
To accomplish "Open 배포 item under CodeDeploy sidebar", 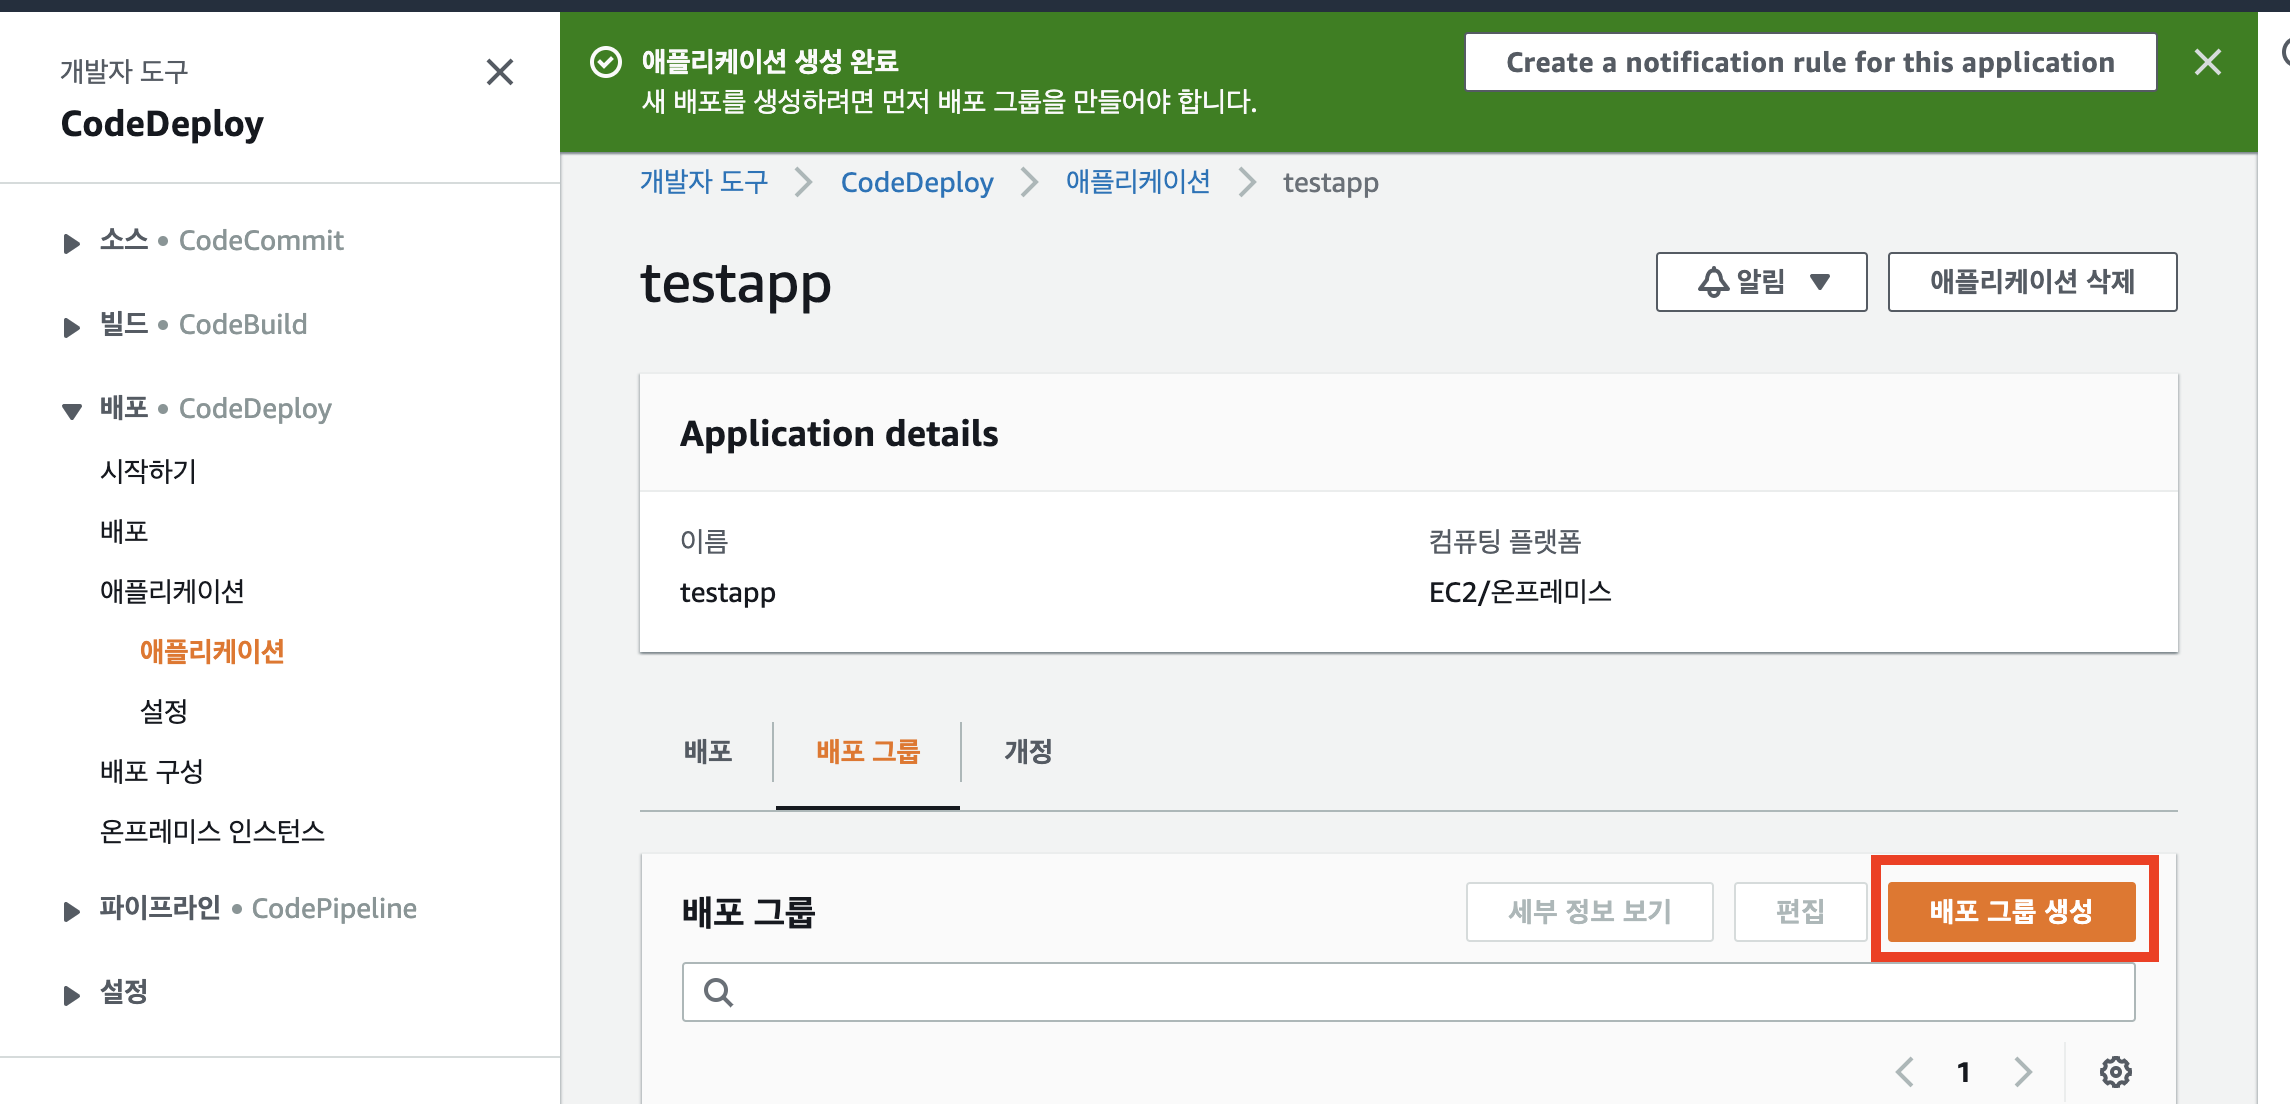I will click(x=124, y=531).
